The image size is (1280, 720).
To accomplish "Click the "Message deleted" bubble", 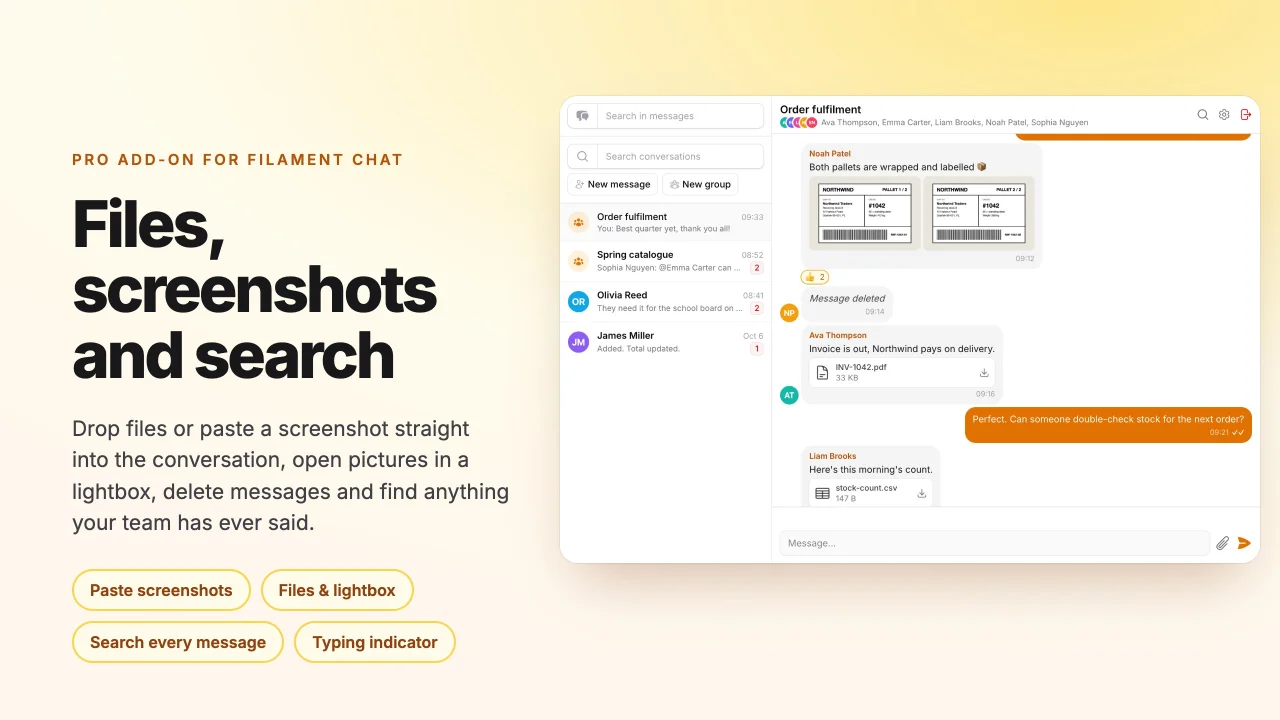I will click(x=847, y=303).
